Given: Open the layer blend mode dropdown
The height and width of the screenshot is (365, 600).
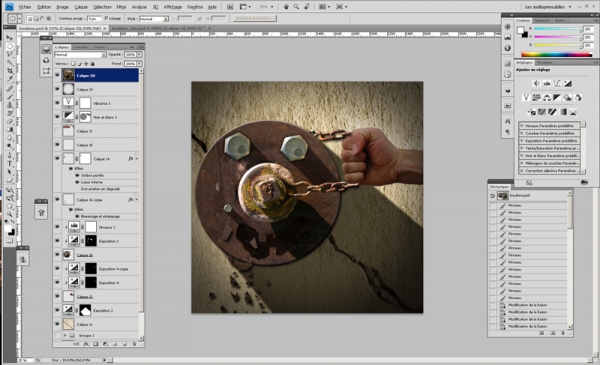Looking at the screenshot, I should point(80,55).
